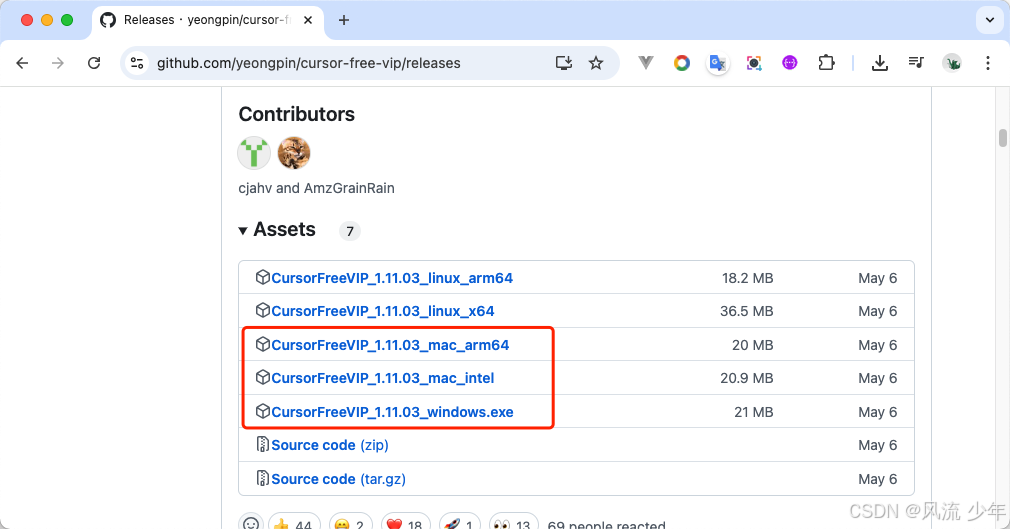This screenshot has width=1010, height=529.
Task: Show browser downloads
Action: (879, 63)
